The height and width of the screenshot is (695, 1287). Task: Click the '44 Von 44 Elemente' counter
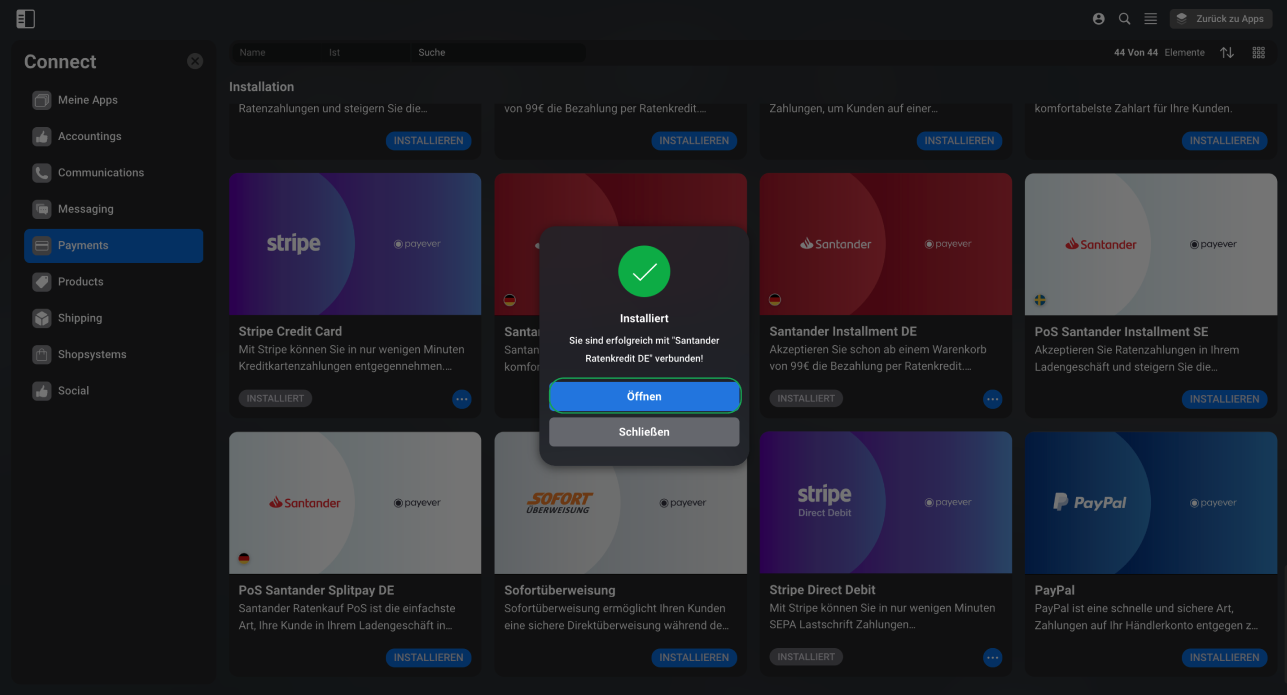click(1159, 52)
